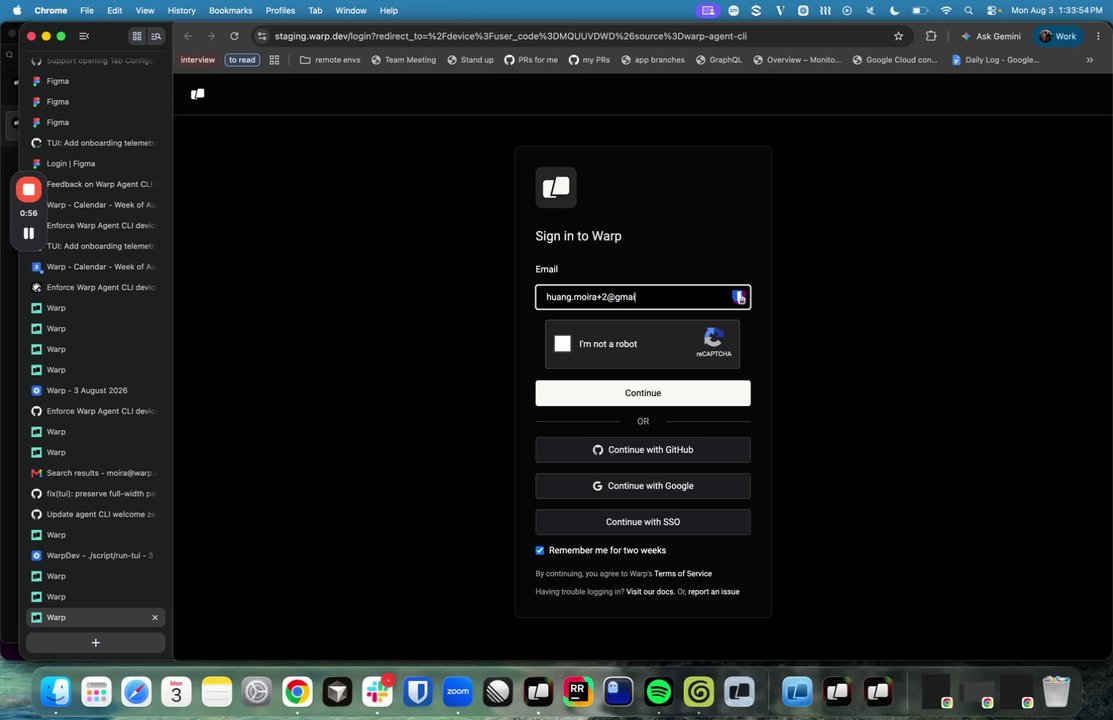1113x720 pixels.
Task: Choose Continue with Google
Action: point(642,486)
